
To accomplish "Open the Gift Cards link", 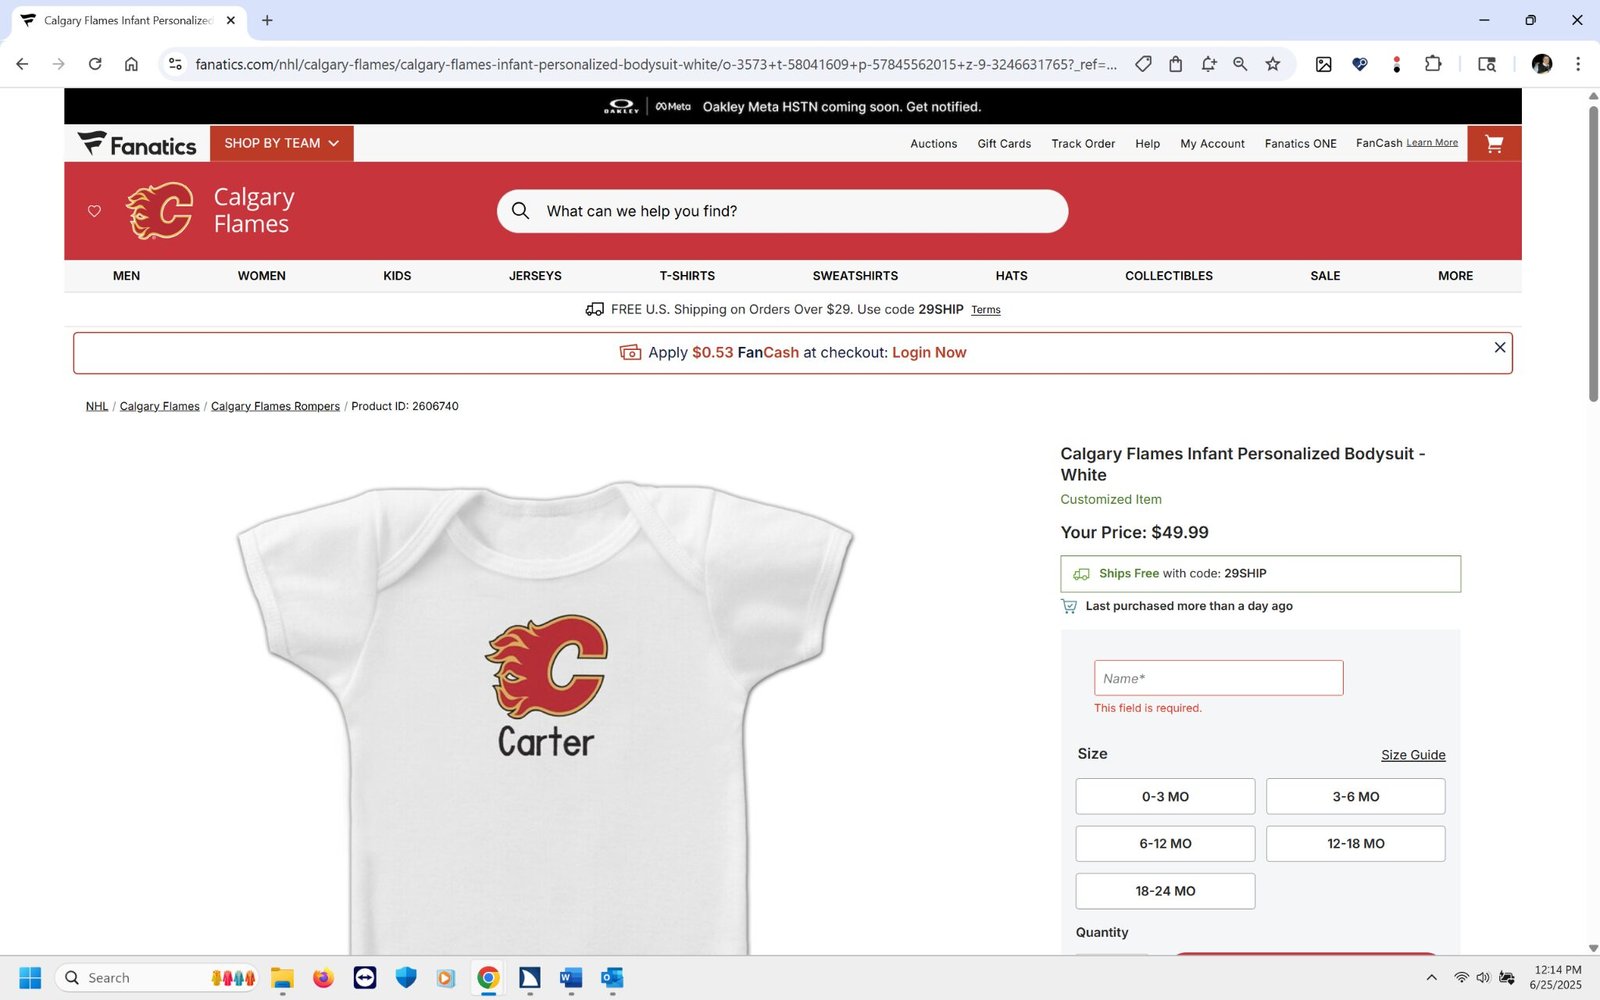I will pyautogui.click(x=1004, y=144).
